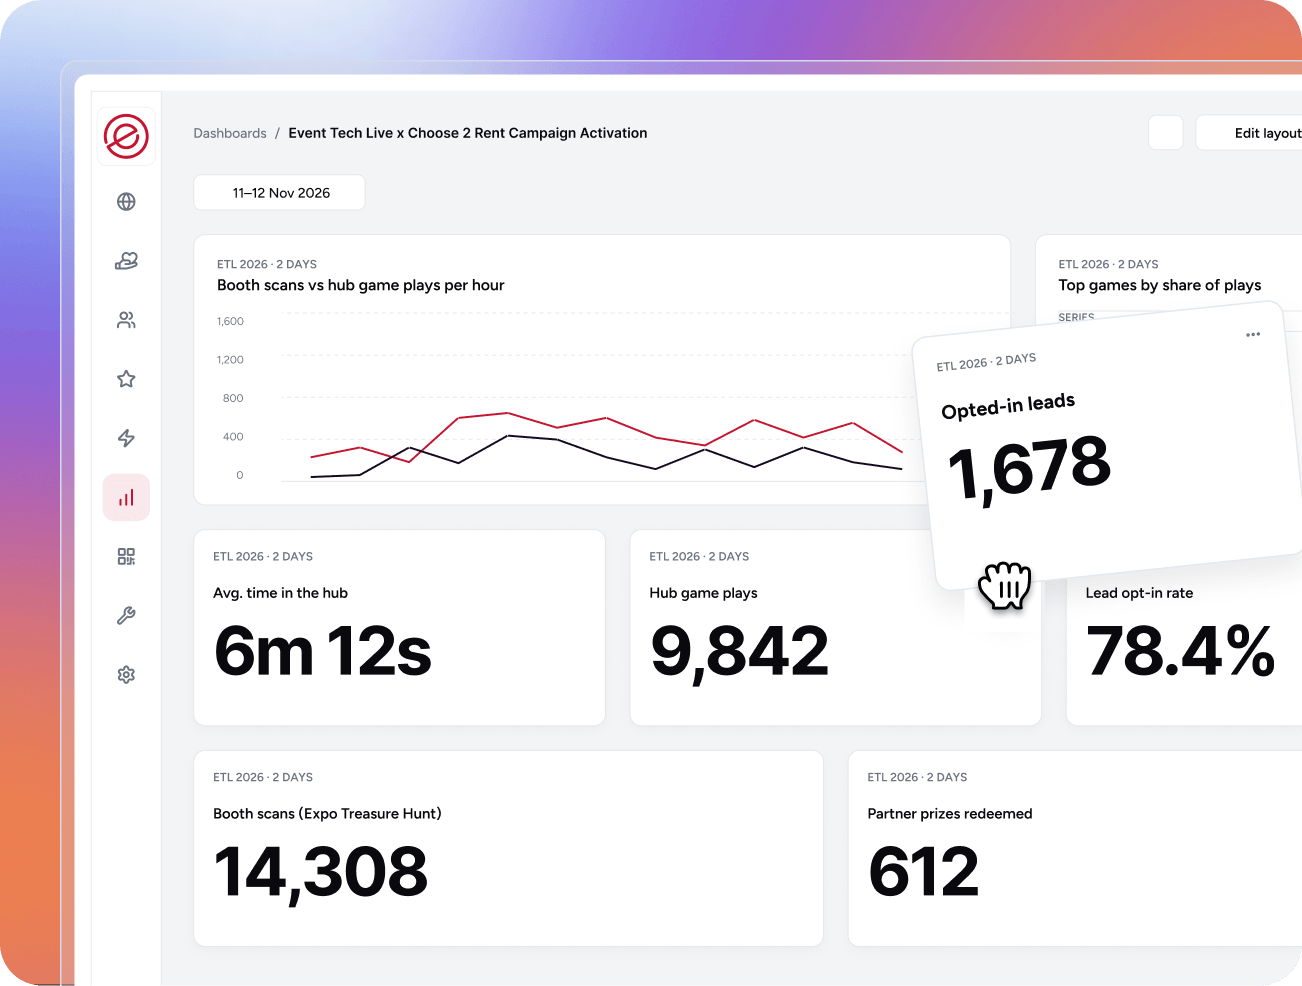1302x986 pixels.
Task: Click the Booth scans vs hub game plays title
Action: pyautogui.click(x=361, y=285)
